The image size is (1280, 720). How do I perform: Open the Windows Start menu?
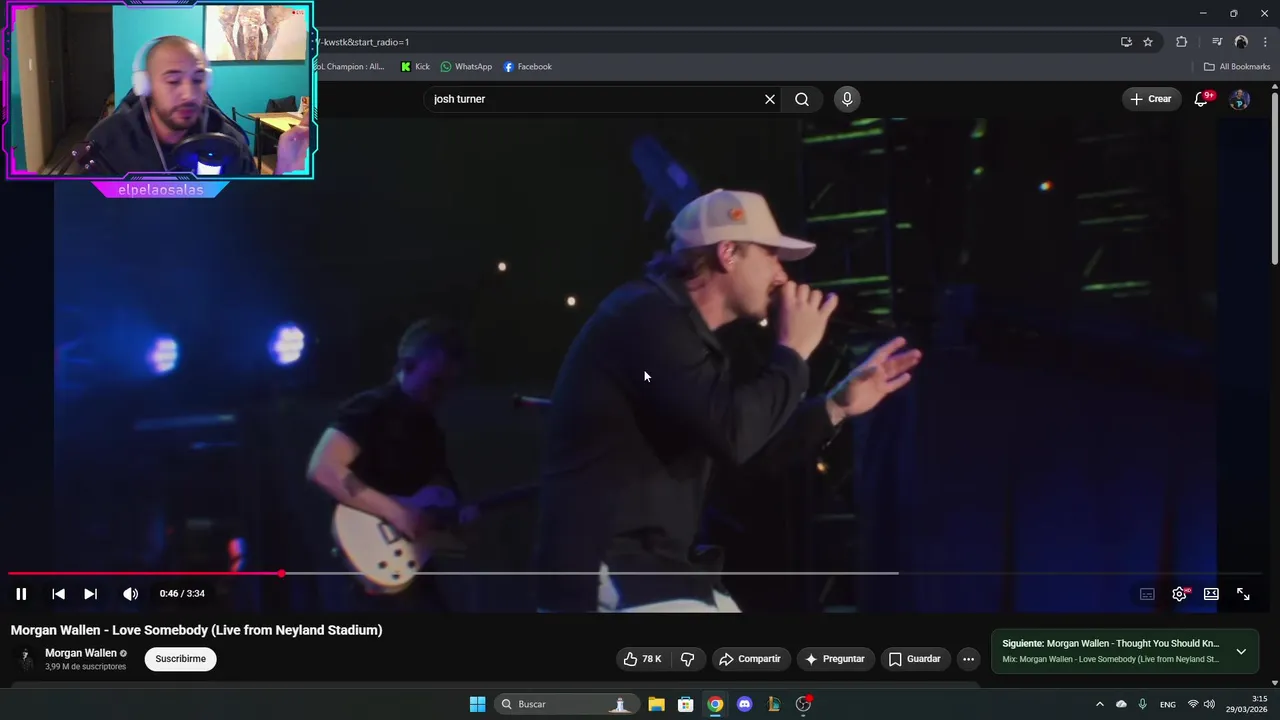pyautogui.click(x=478, y=704)
